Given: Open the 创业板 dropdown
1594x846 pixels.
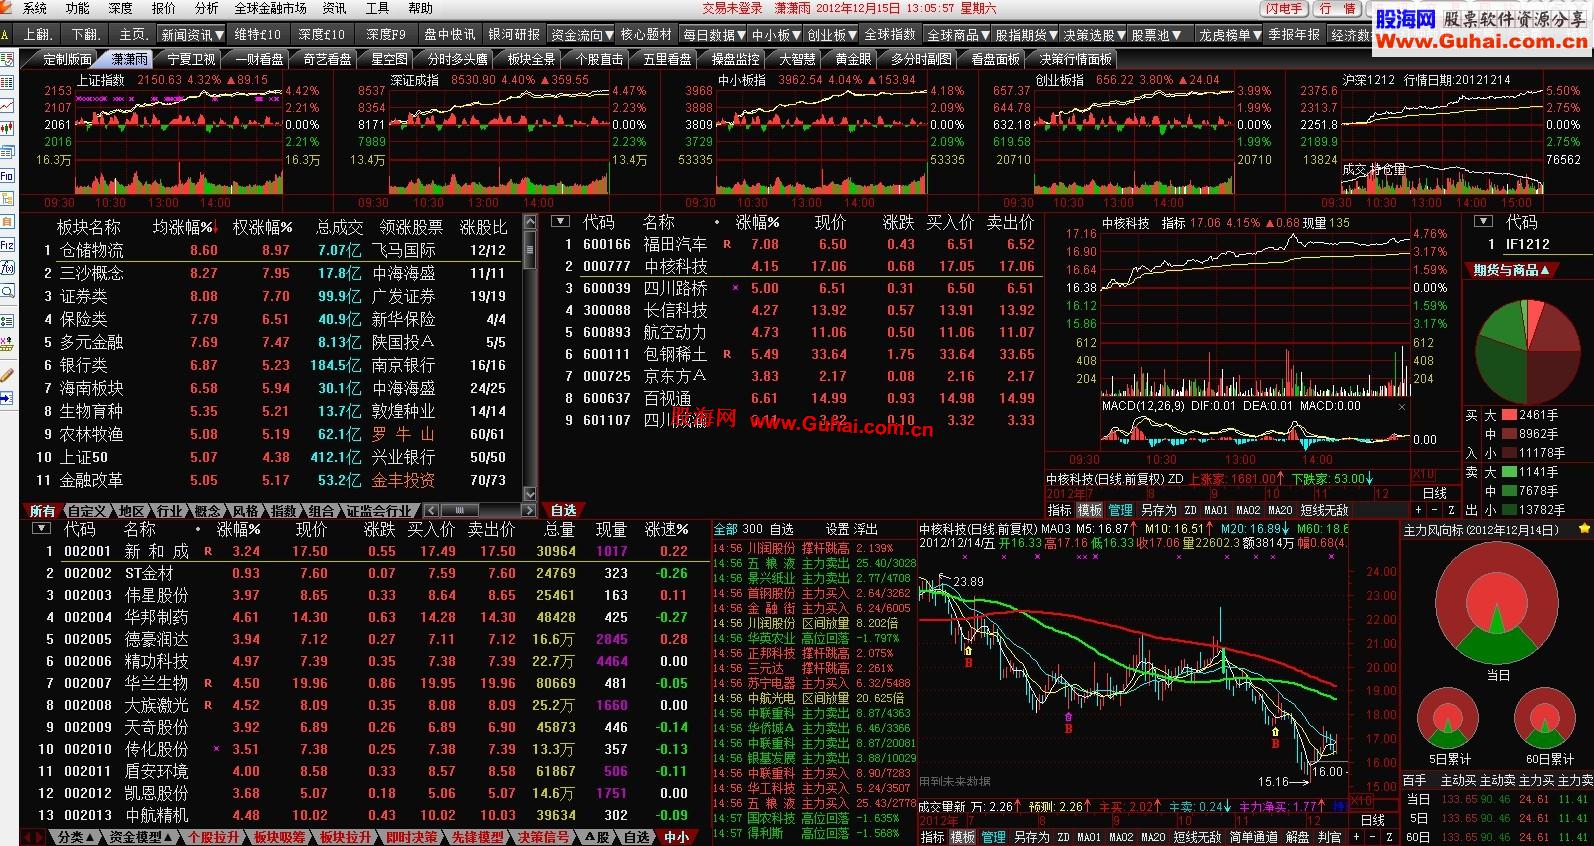Looking at the screenshot, I should (x=831, y=34).
